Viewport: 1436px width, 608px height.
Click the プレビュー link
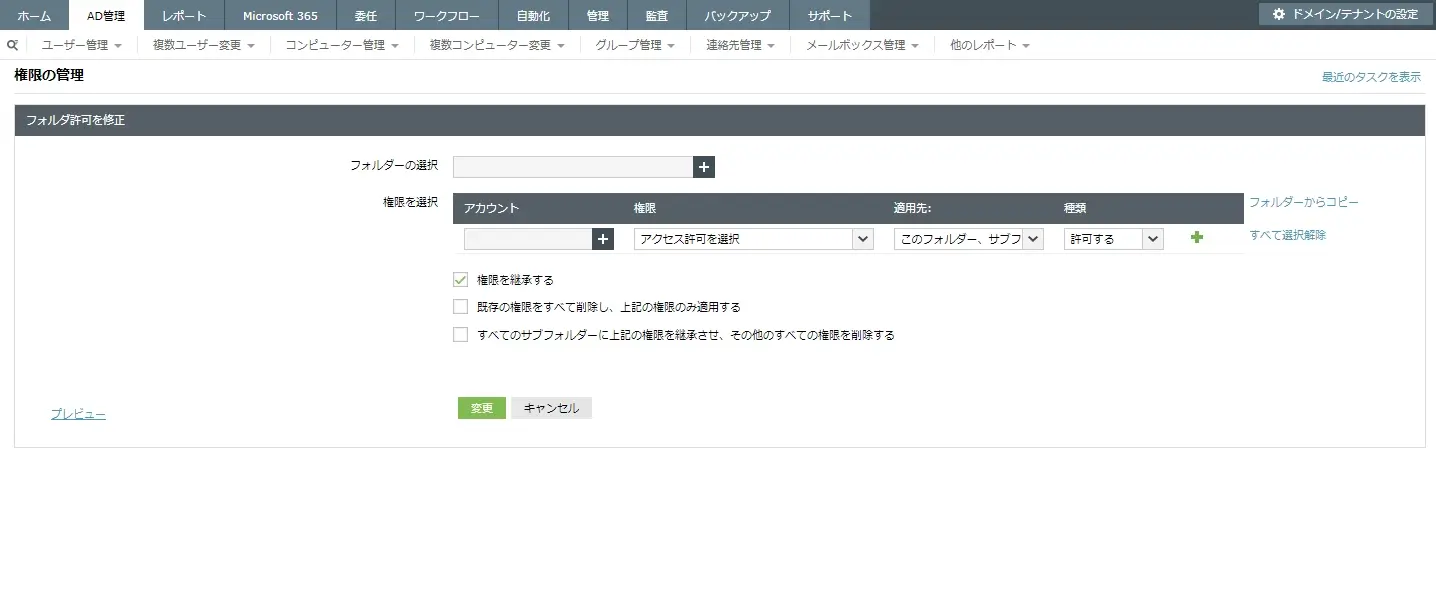(x=78, y=414)
